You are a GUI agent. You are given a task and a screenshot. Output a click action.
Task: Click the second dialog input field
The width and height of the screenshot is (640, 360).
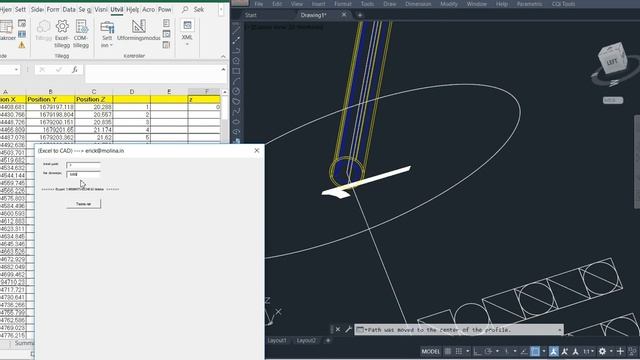pos(83,174)
